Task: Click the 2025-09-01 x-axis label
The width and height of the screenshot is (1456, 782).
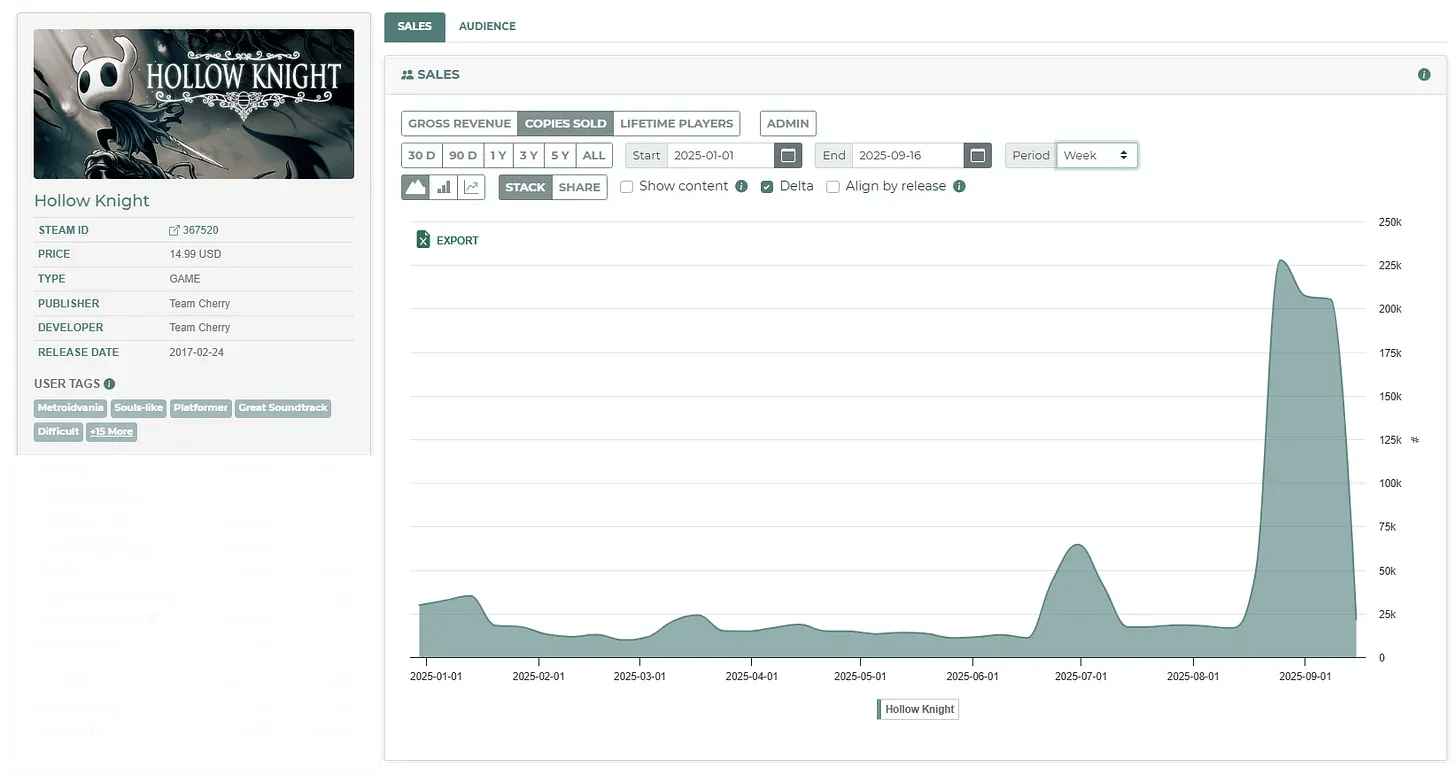Action: (x=1305, y=677)
